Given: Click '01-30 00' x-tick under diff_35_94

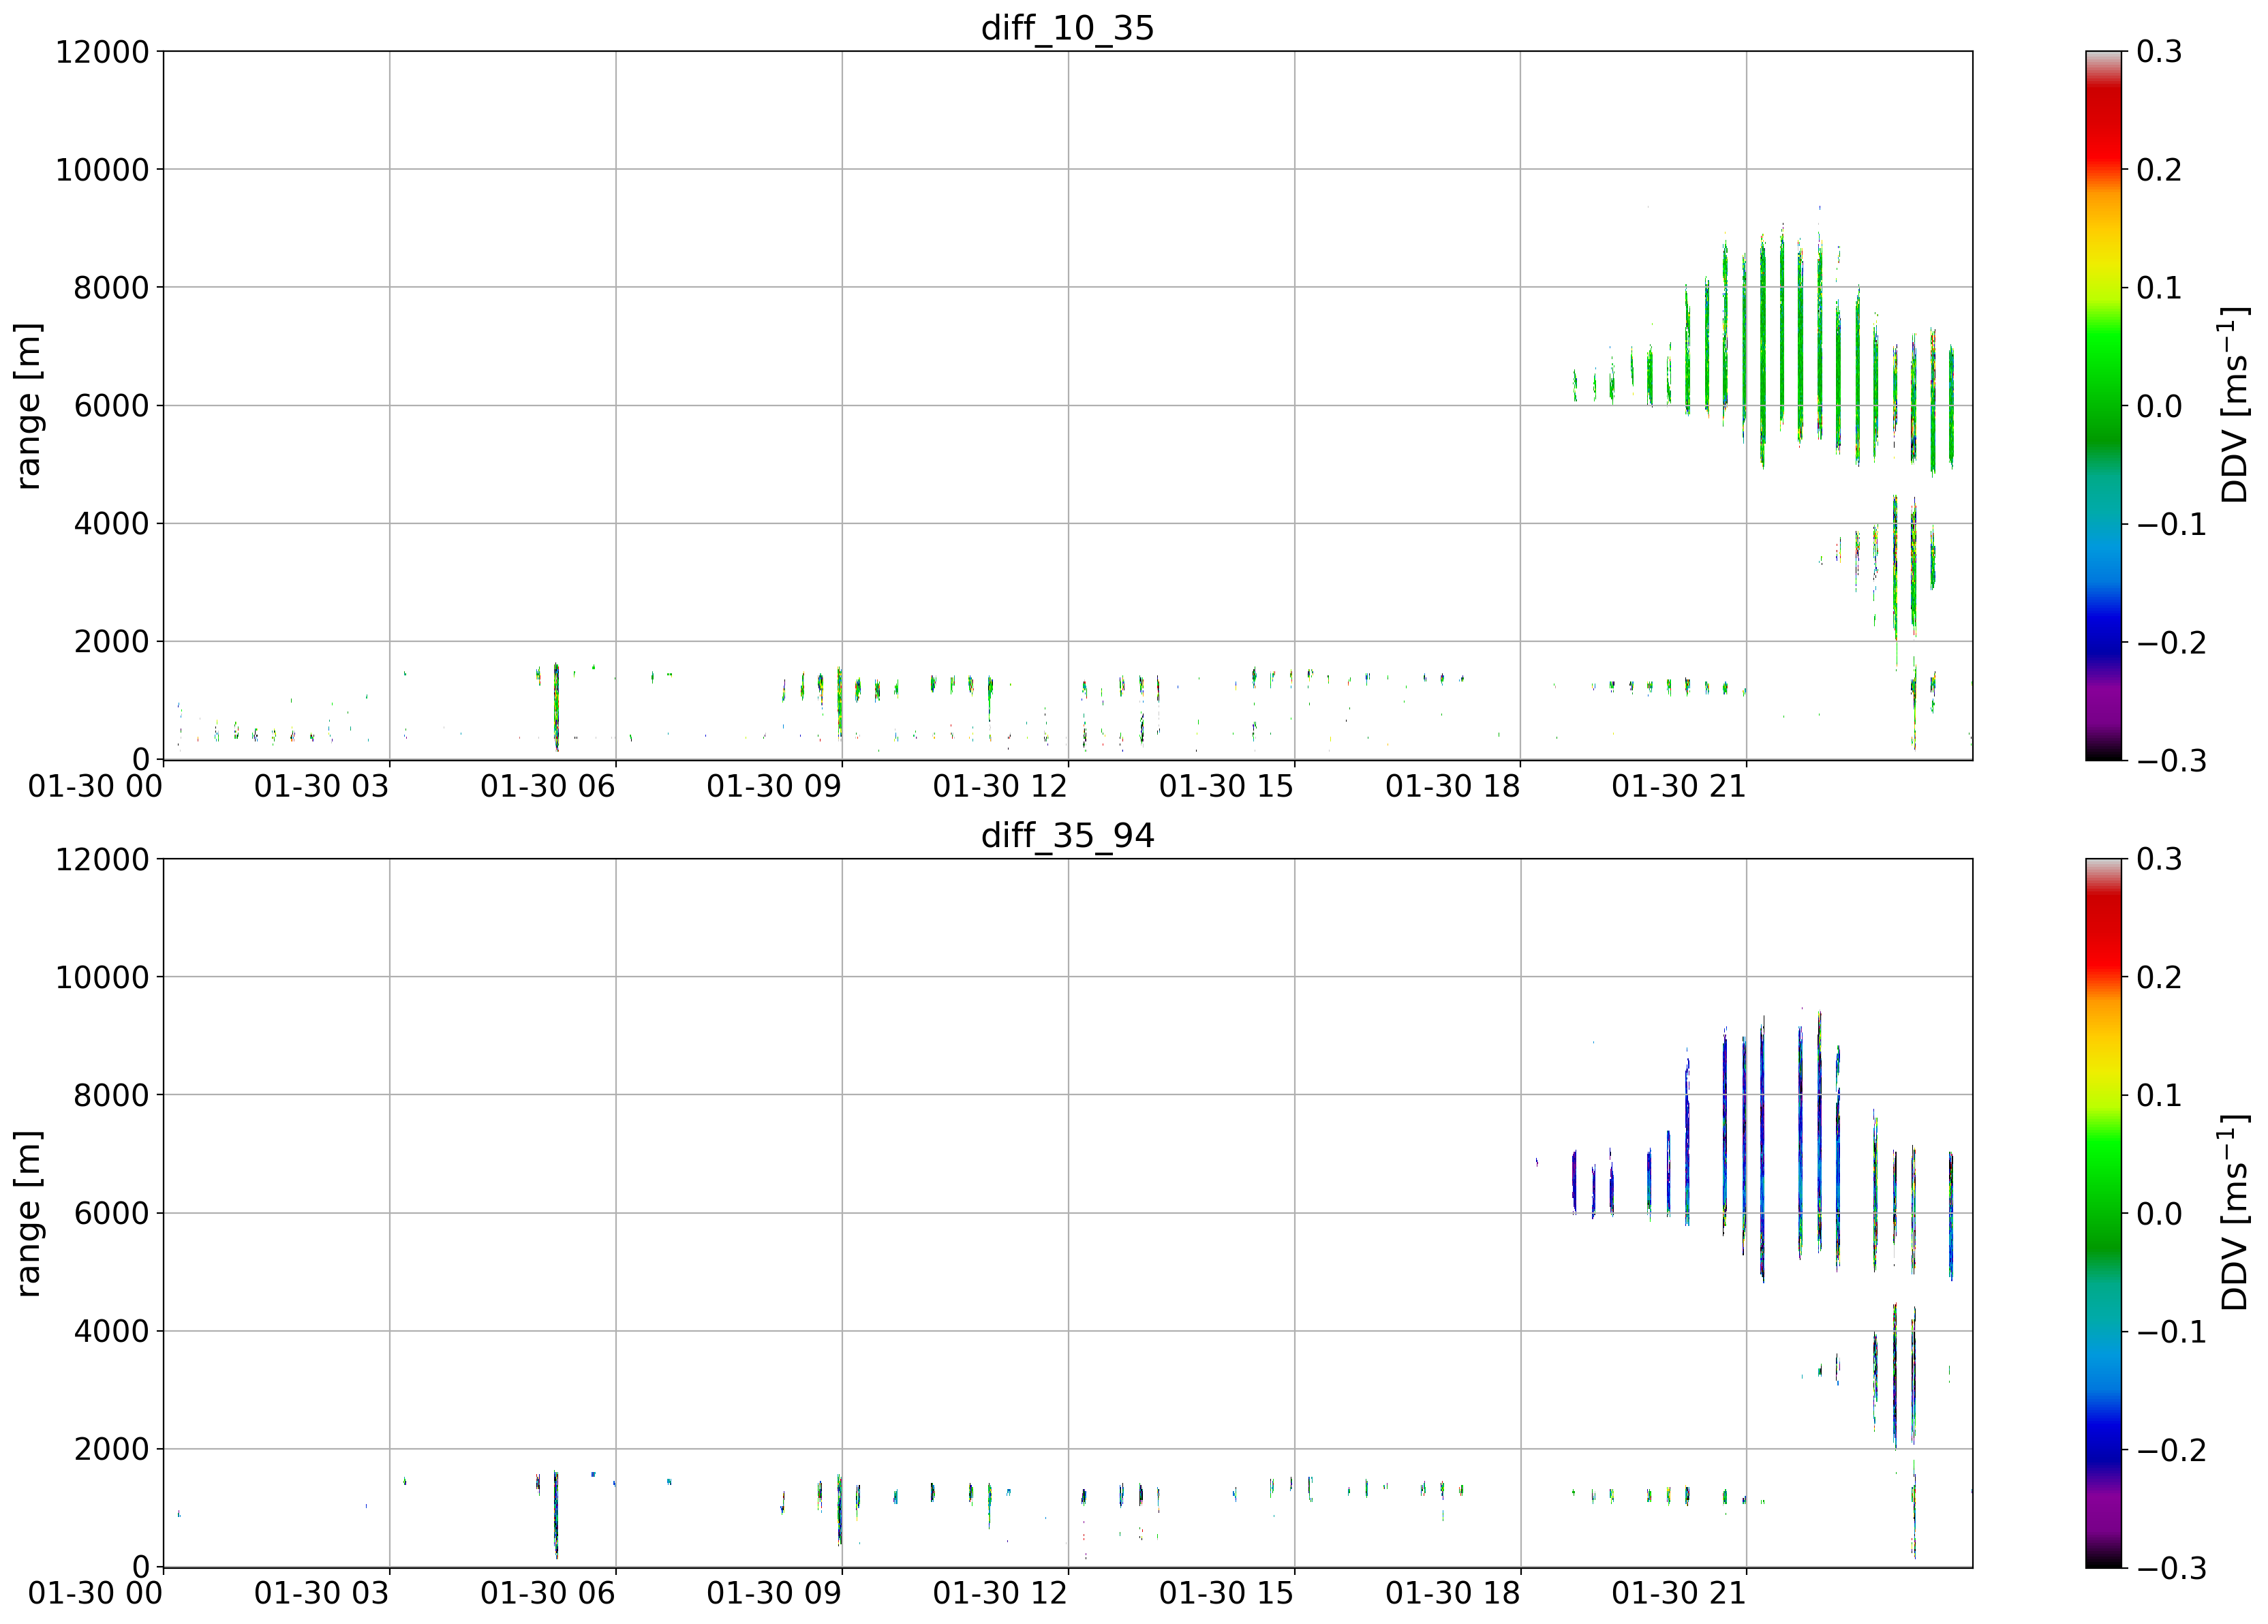Looking at the screenshot, I should 95,1594.
